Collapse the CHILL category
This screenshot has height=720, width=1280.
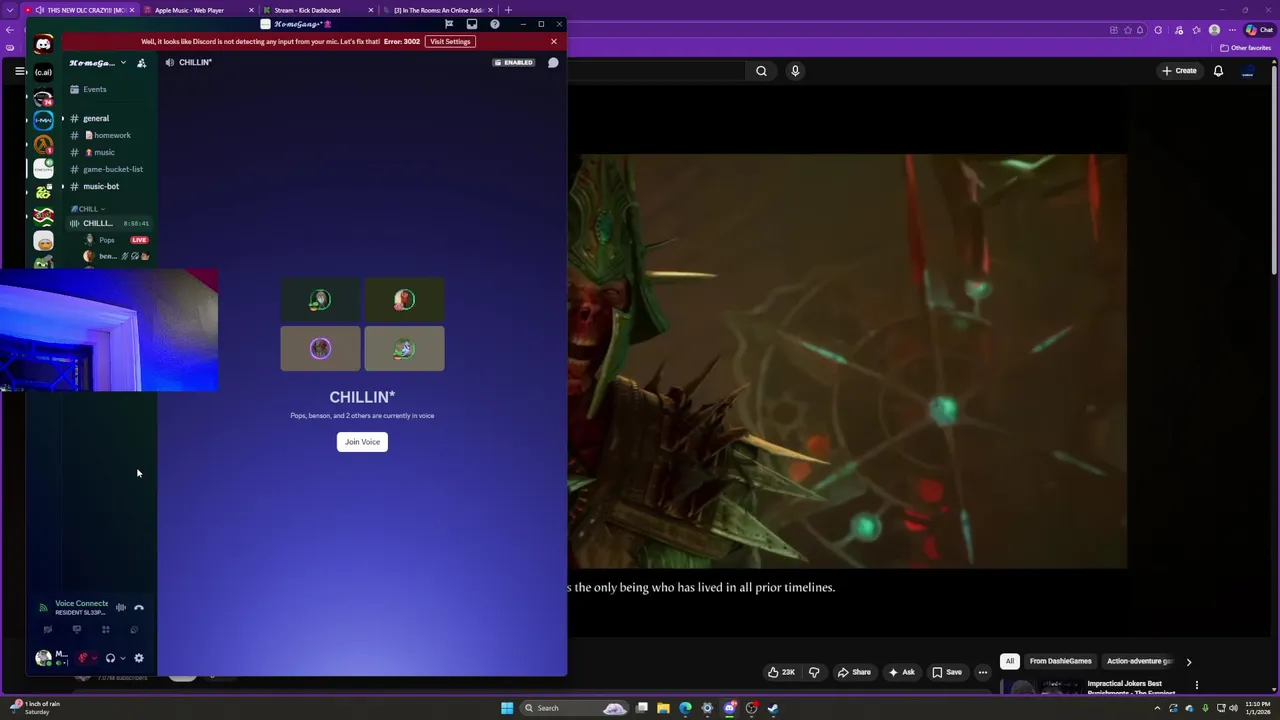pos(88,209)
